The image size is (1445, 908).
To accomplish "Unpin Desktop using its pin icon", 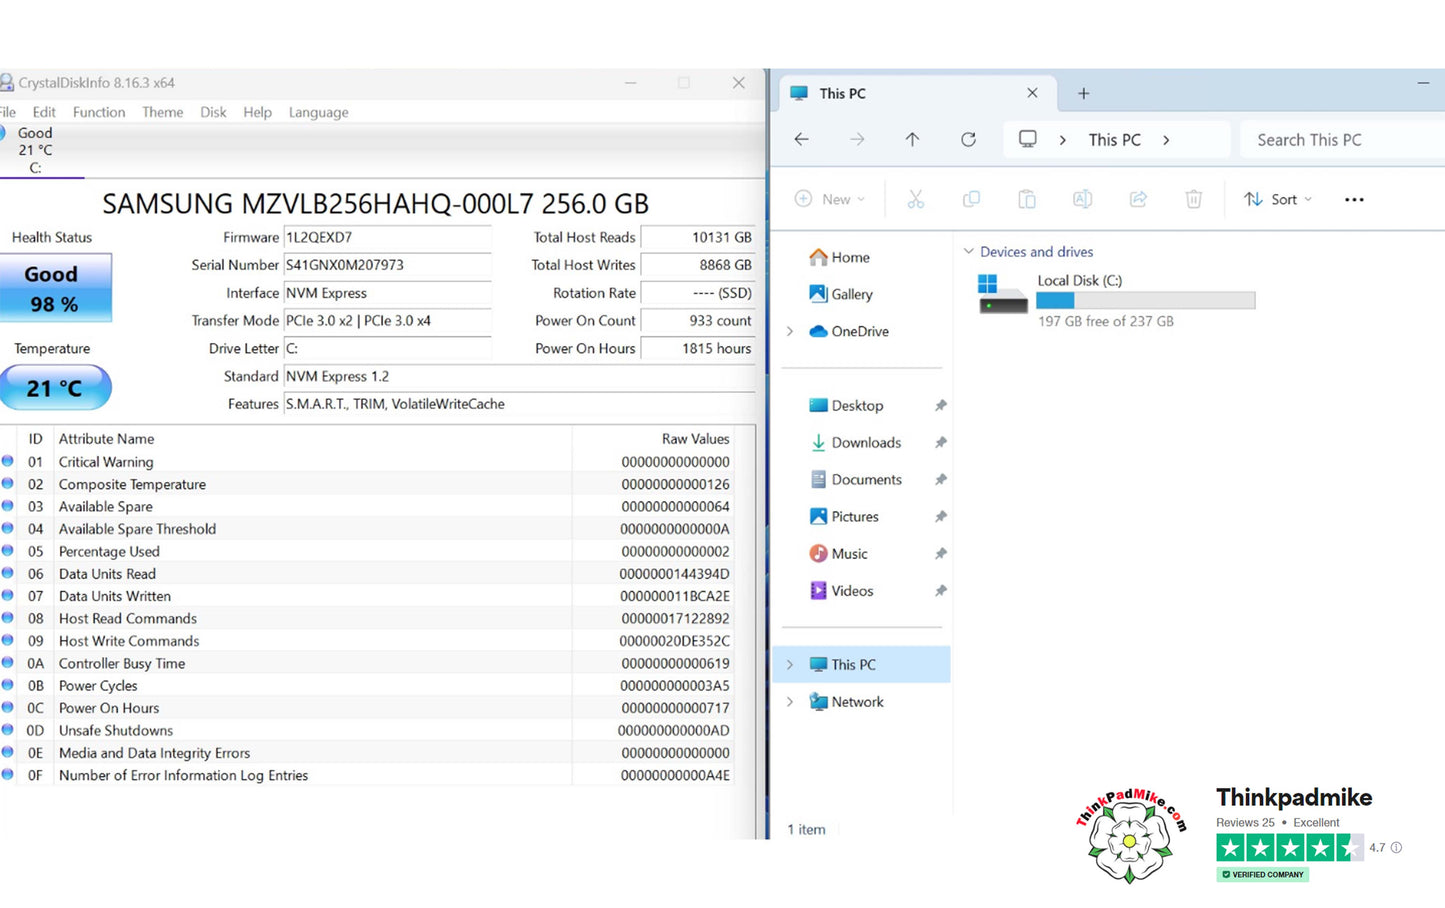I will pyautogui.click(x=940, y=405).
